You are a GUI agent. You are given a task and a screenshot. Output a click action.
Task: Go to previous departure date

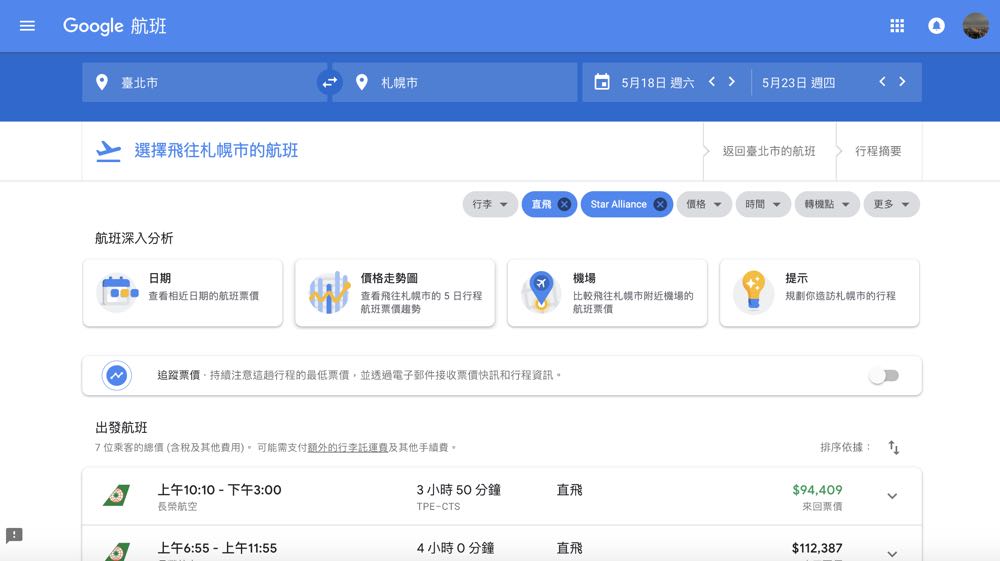click(x=712, y=82)
